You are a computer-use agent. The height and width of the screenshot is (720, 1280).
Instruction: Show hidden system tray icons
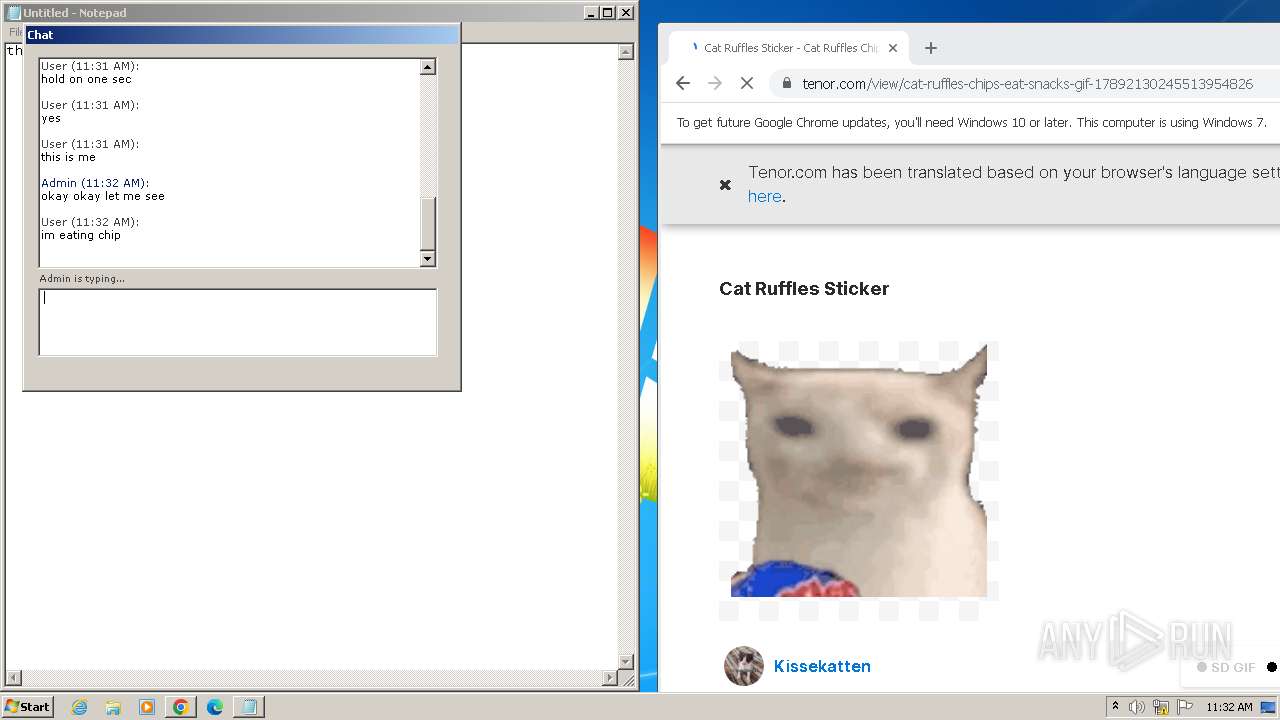1115,706
